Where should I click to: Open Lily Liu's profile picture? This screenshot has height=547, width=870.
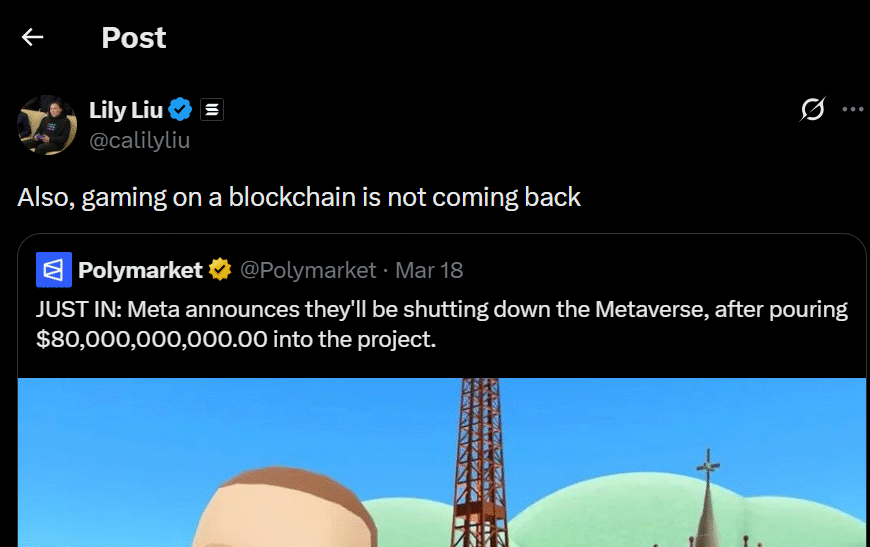tap(47, 125)
